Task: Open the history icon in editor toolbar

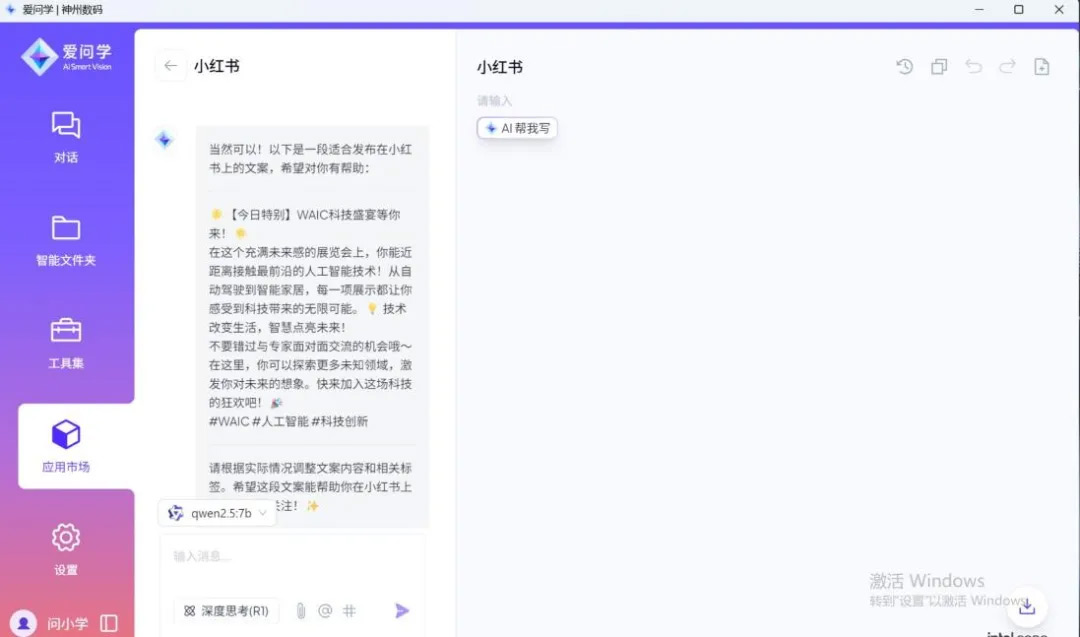Action: [905, 67]
